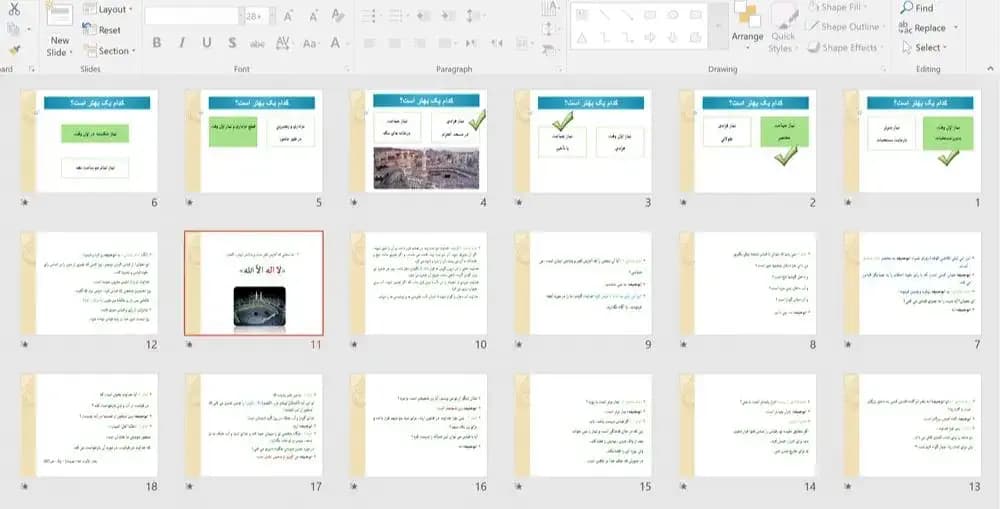Open Character Spacing AV icon
Image resolution: width=1000 pixels, height=509 pixels.
click(x=283, y=43)
